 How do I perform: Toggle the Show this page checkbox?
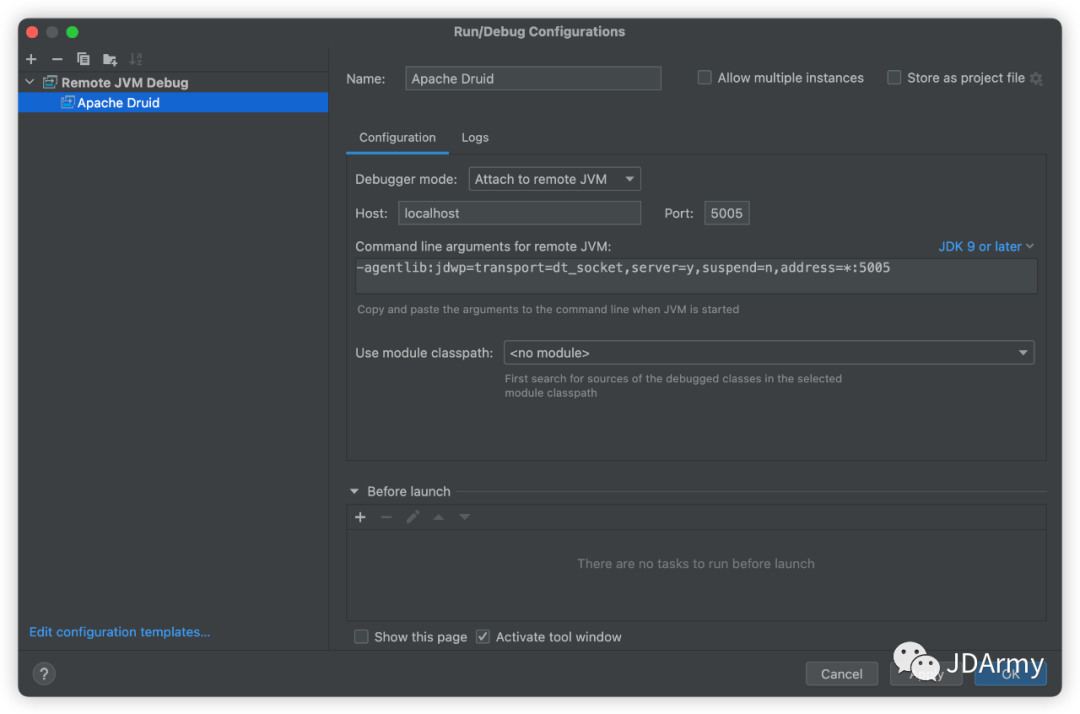point(361,637)
